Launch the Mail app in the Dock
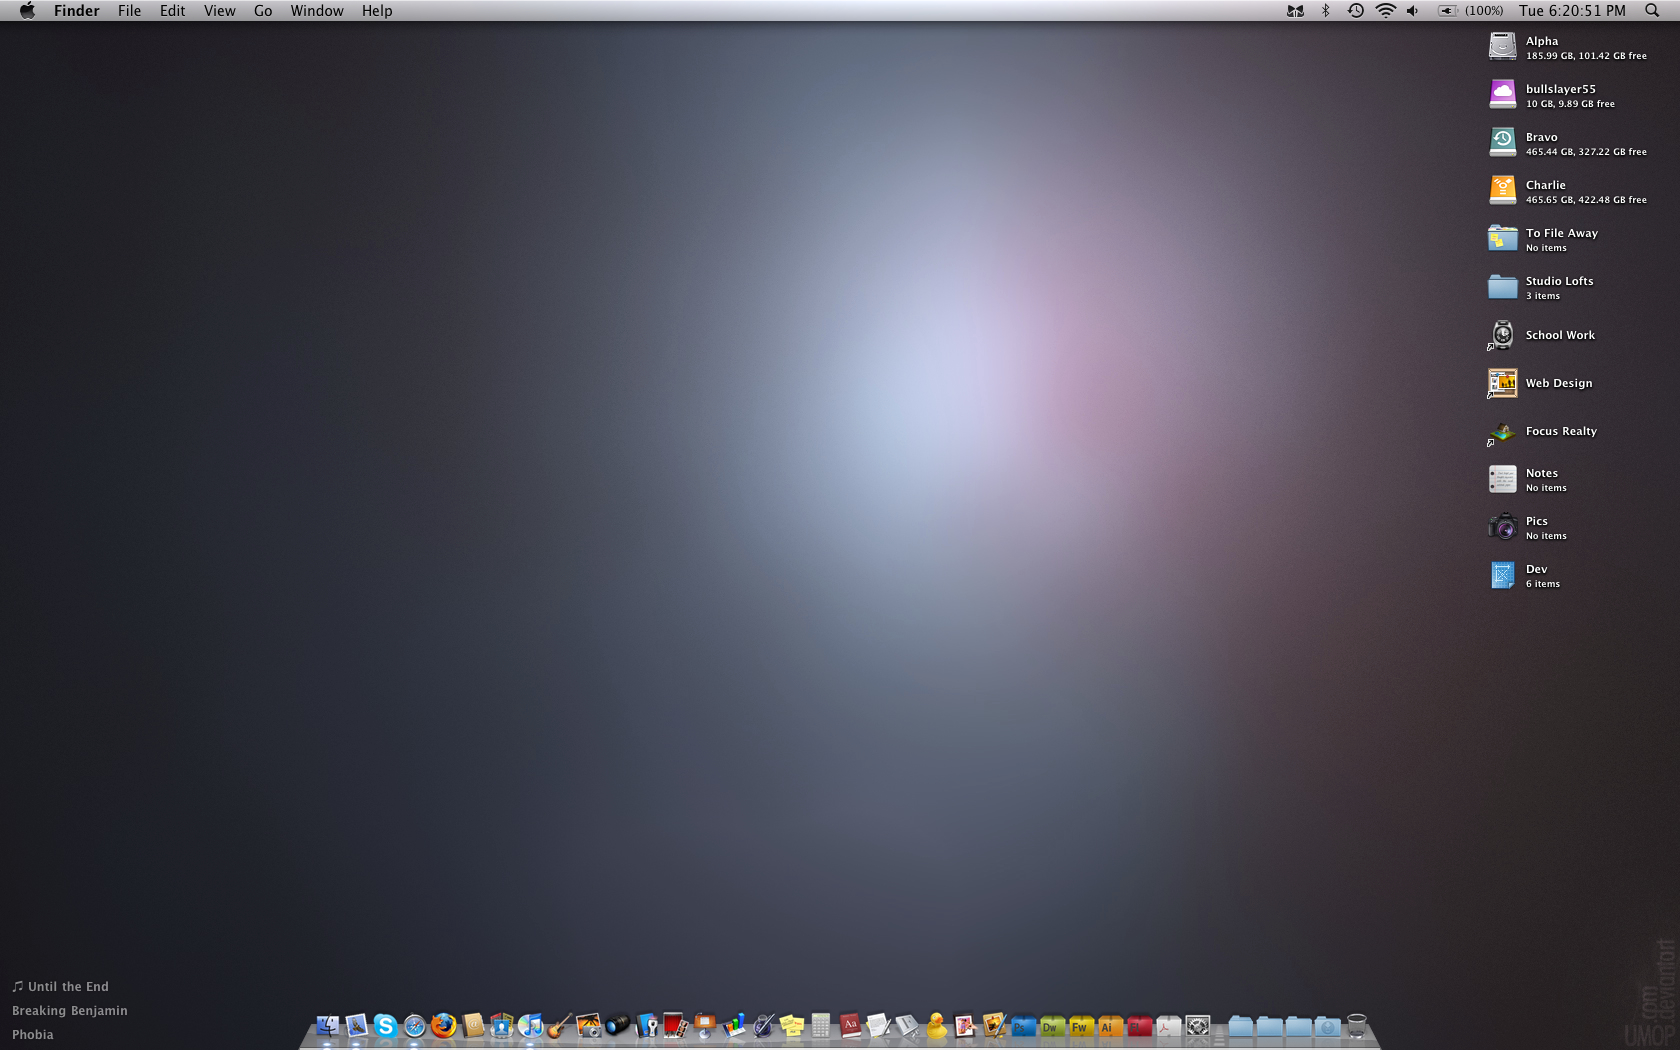 click(357, 1025)
